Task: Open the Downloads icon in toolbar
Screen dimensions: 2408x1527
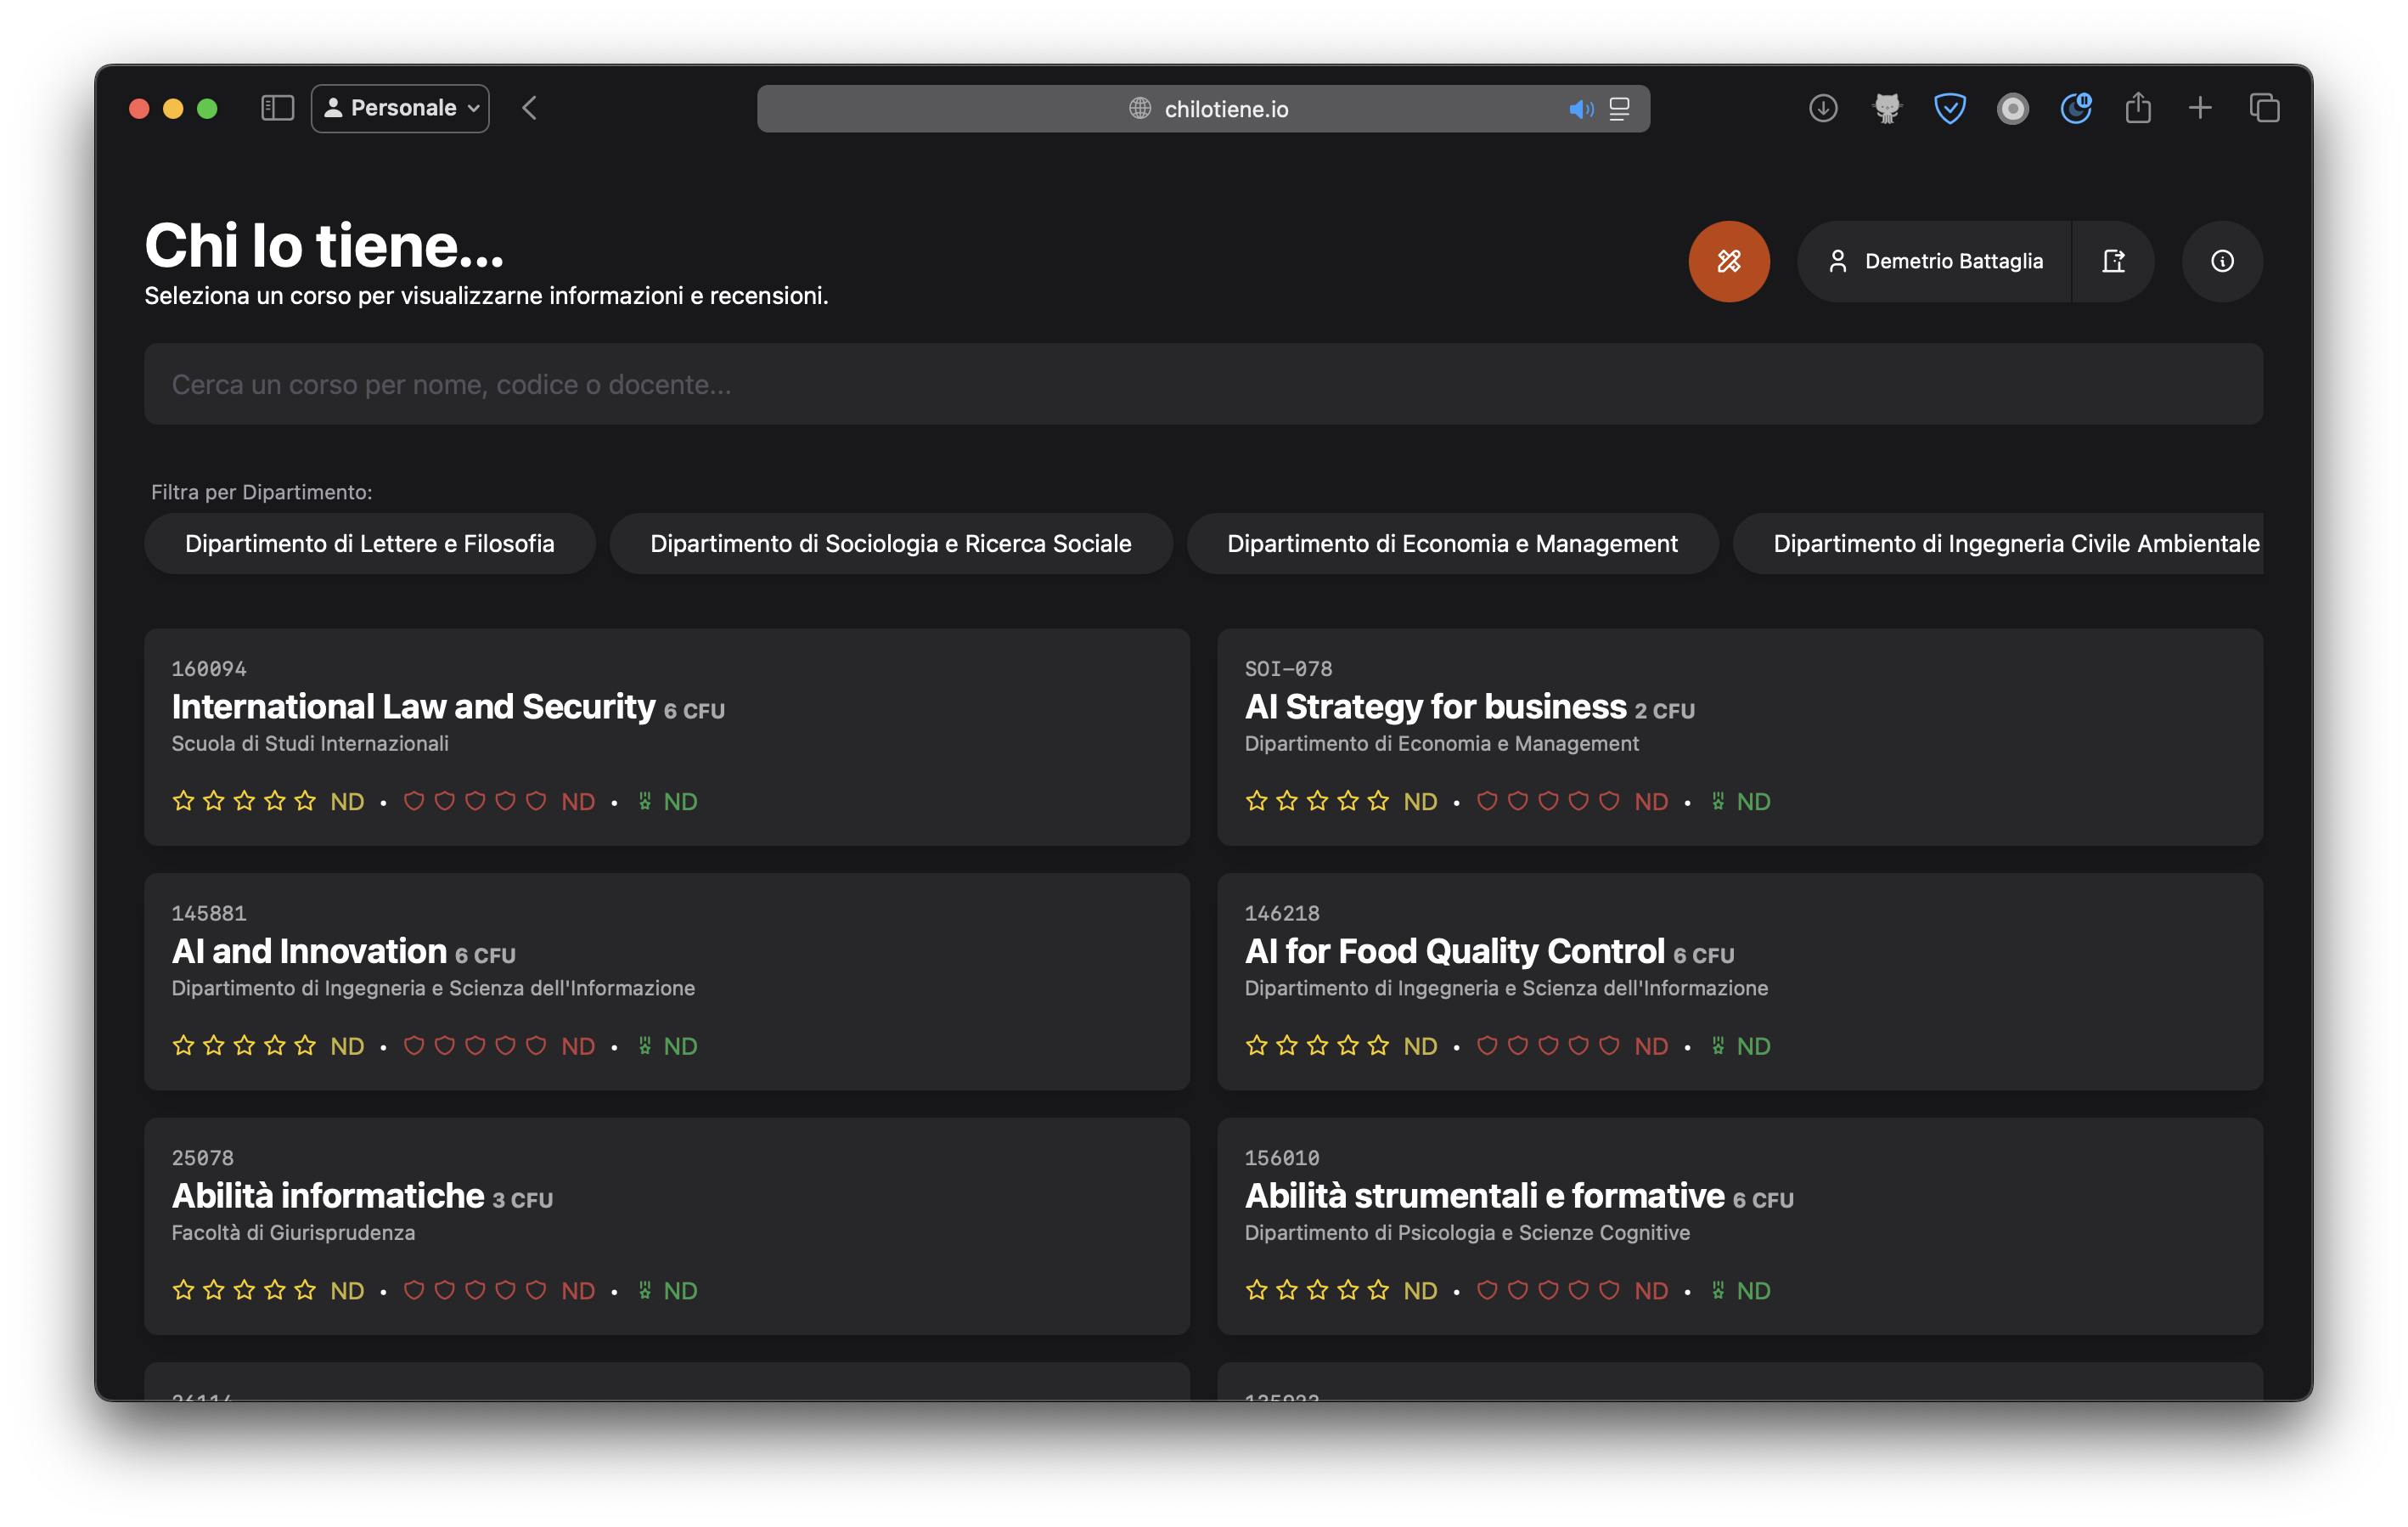Action: click(1822, 108)
